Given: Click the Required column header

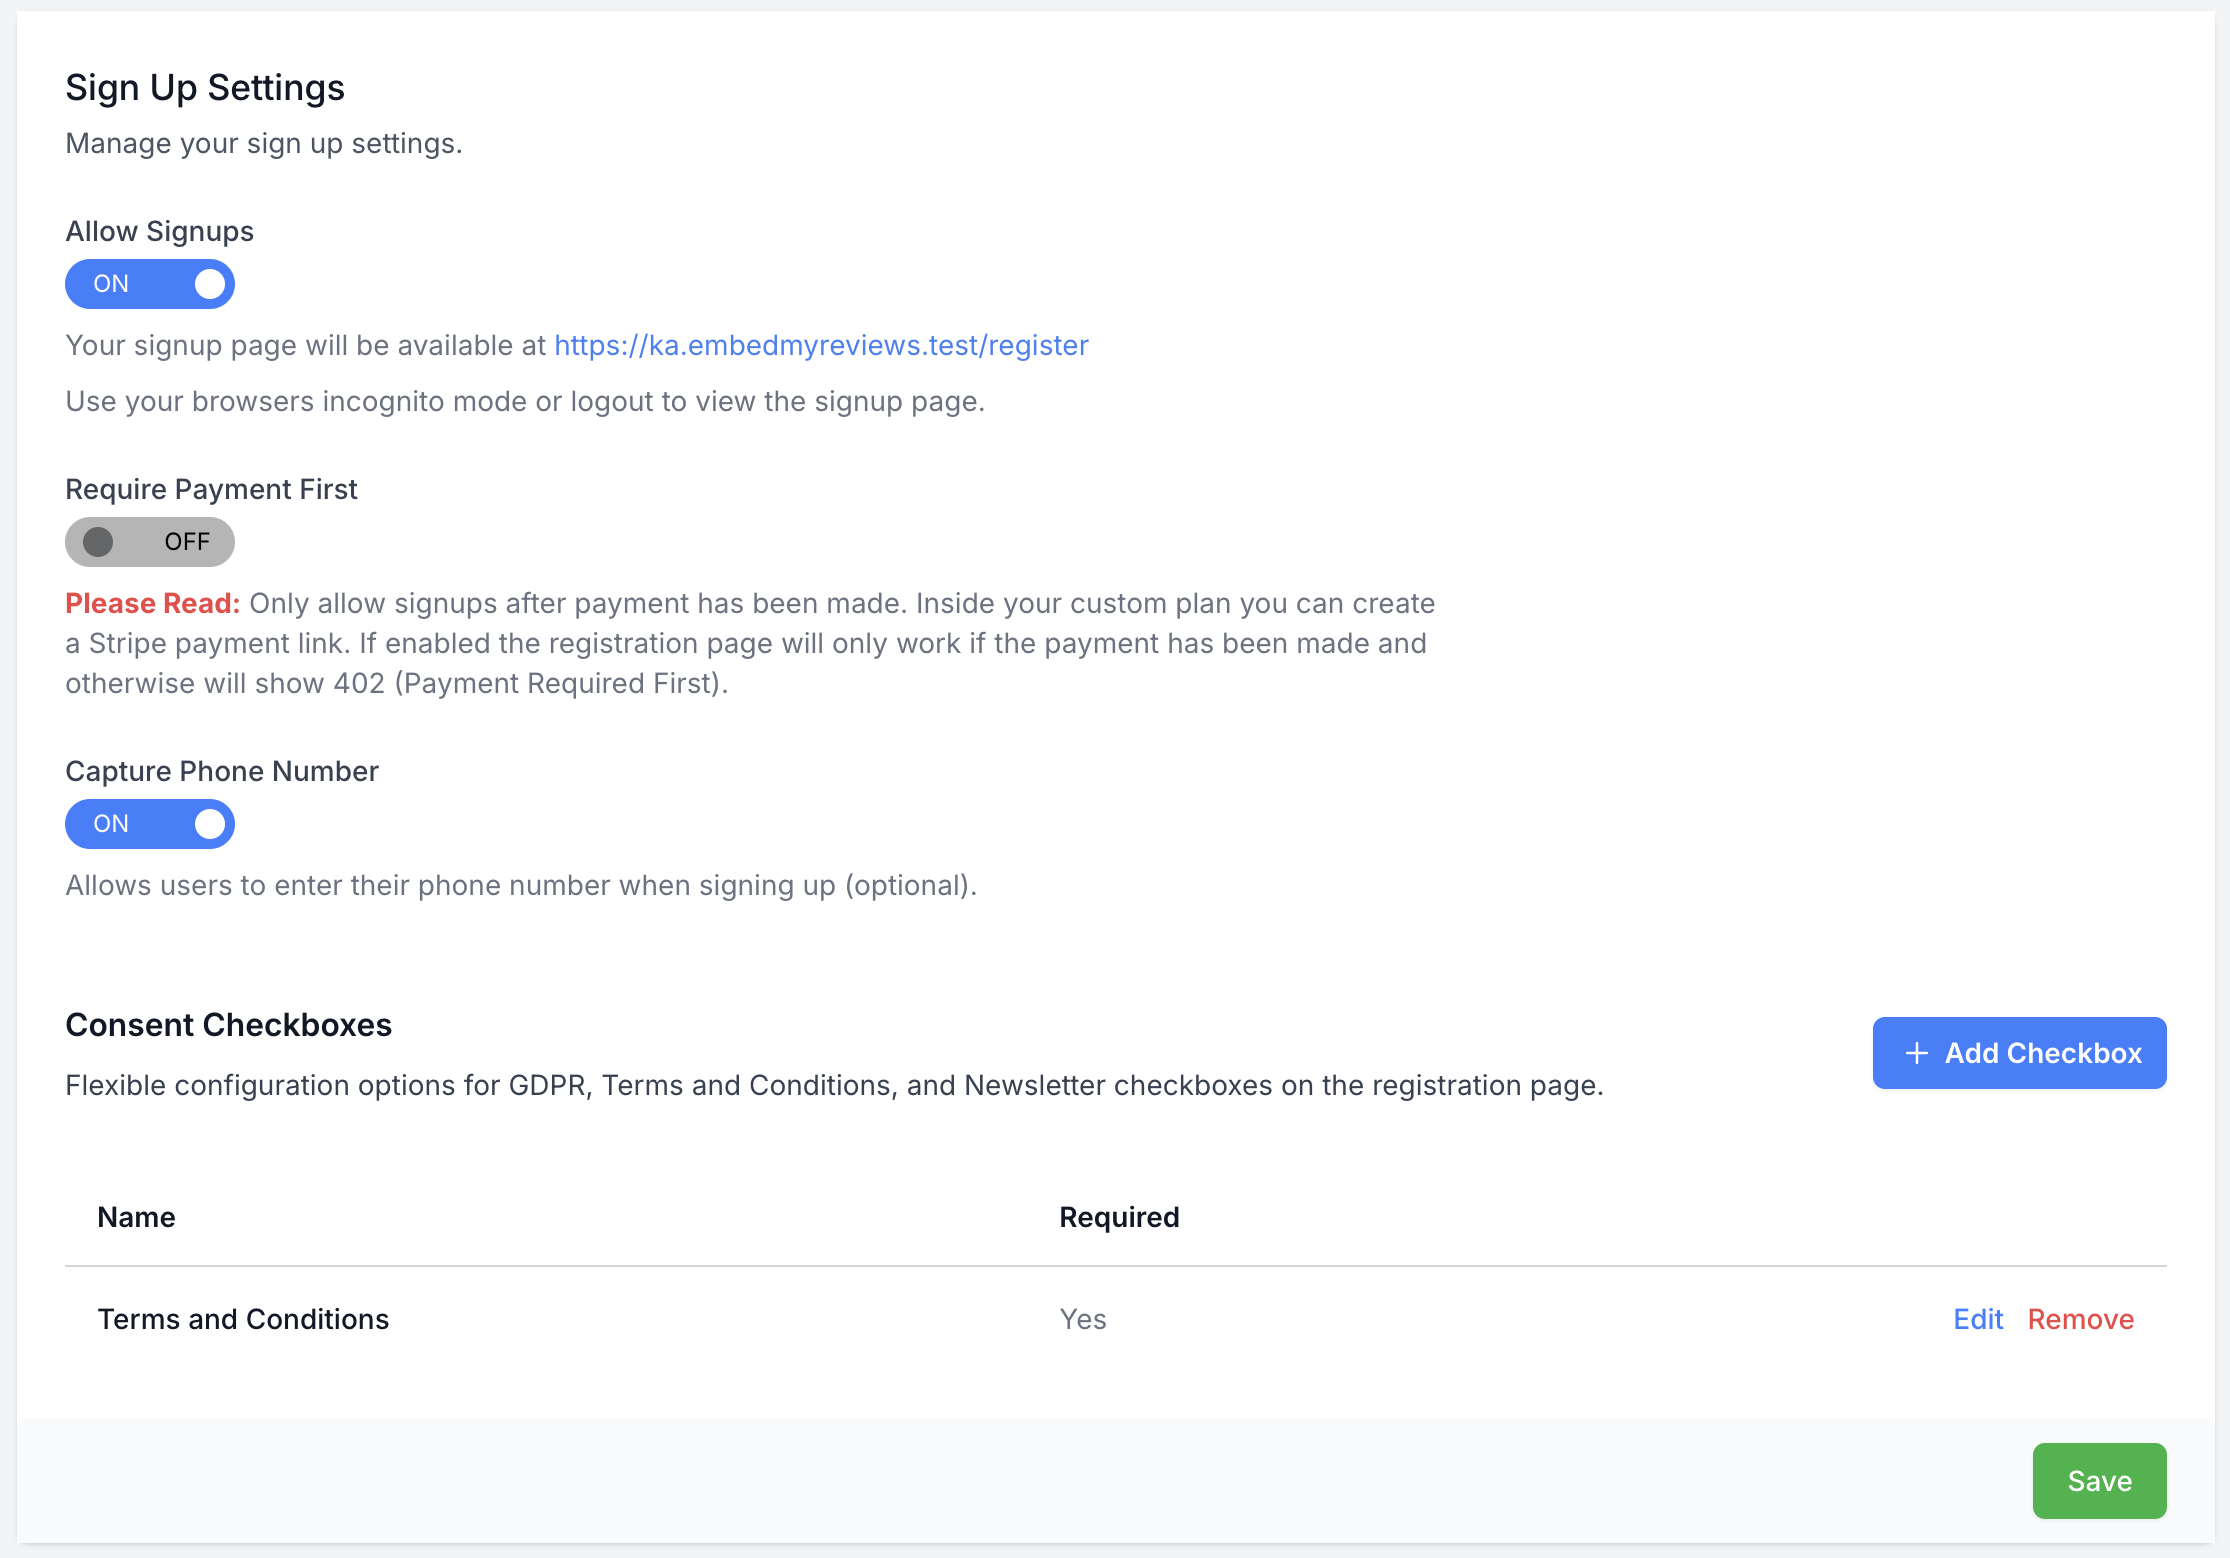Looking at the screenshot, I should click(1119, 1217).
